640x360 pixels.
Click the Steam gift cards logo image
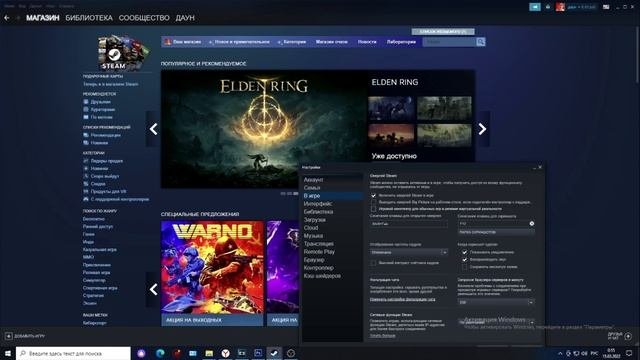[x=123, y=53]
